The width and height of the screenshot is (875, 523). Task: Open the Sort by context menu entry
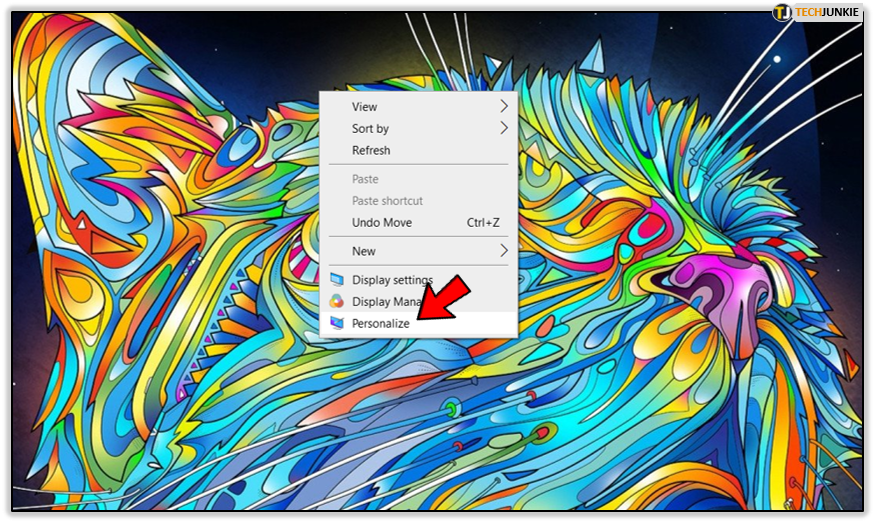(419, 128)
